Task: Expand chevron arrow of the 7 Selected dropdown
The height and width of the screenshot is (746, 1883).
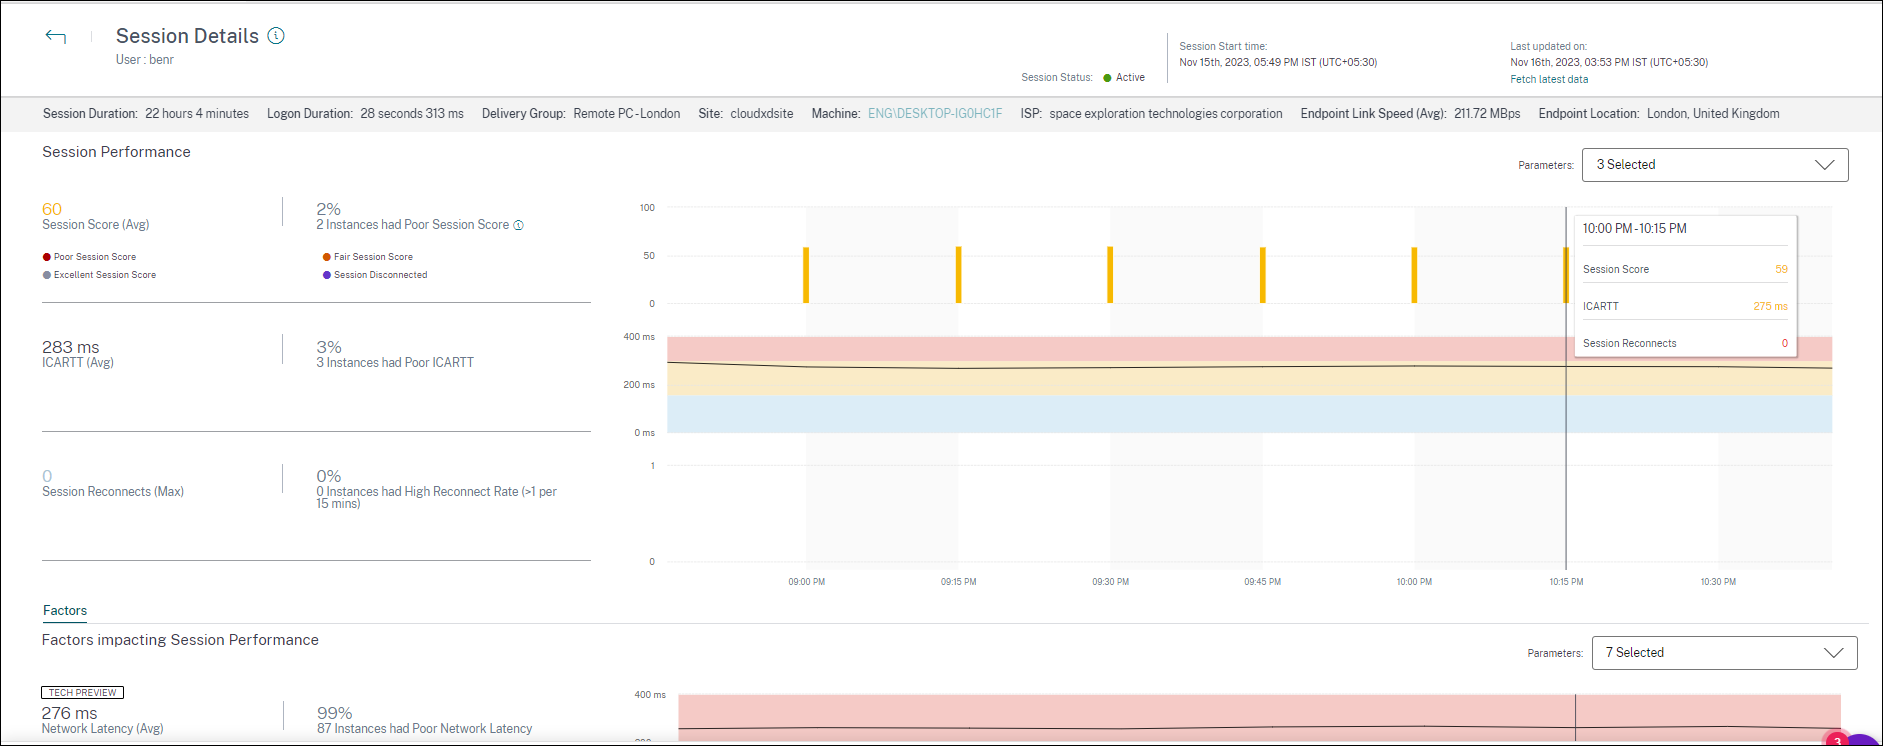Action: pyautogui.click(x=1833, y=653)
